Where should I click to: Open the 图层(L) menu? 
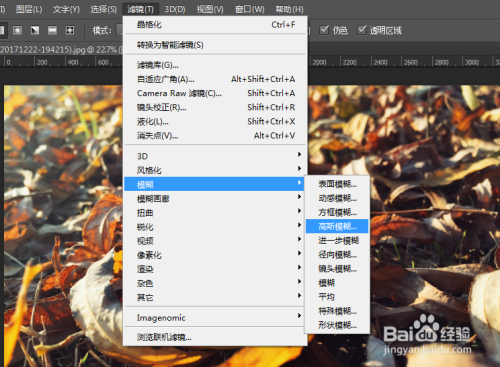click(x=29, y=9)
